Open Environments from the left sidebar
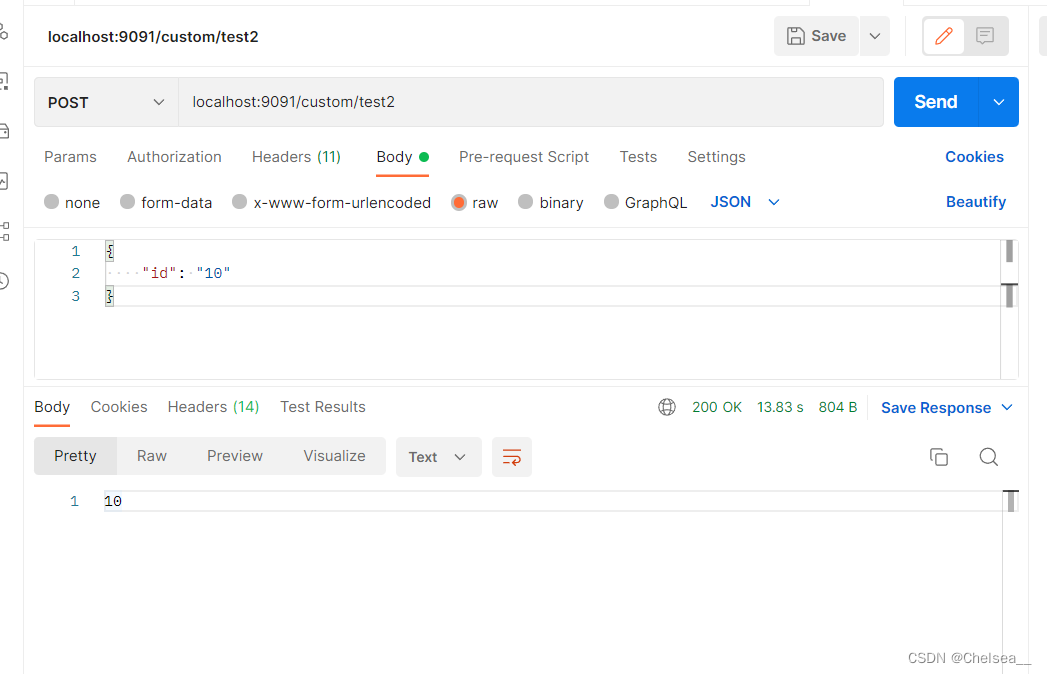The height and width of the screenshot is (674, 1047). point(3,80)
